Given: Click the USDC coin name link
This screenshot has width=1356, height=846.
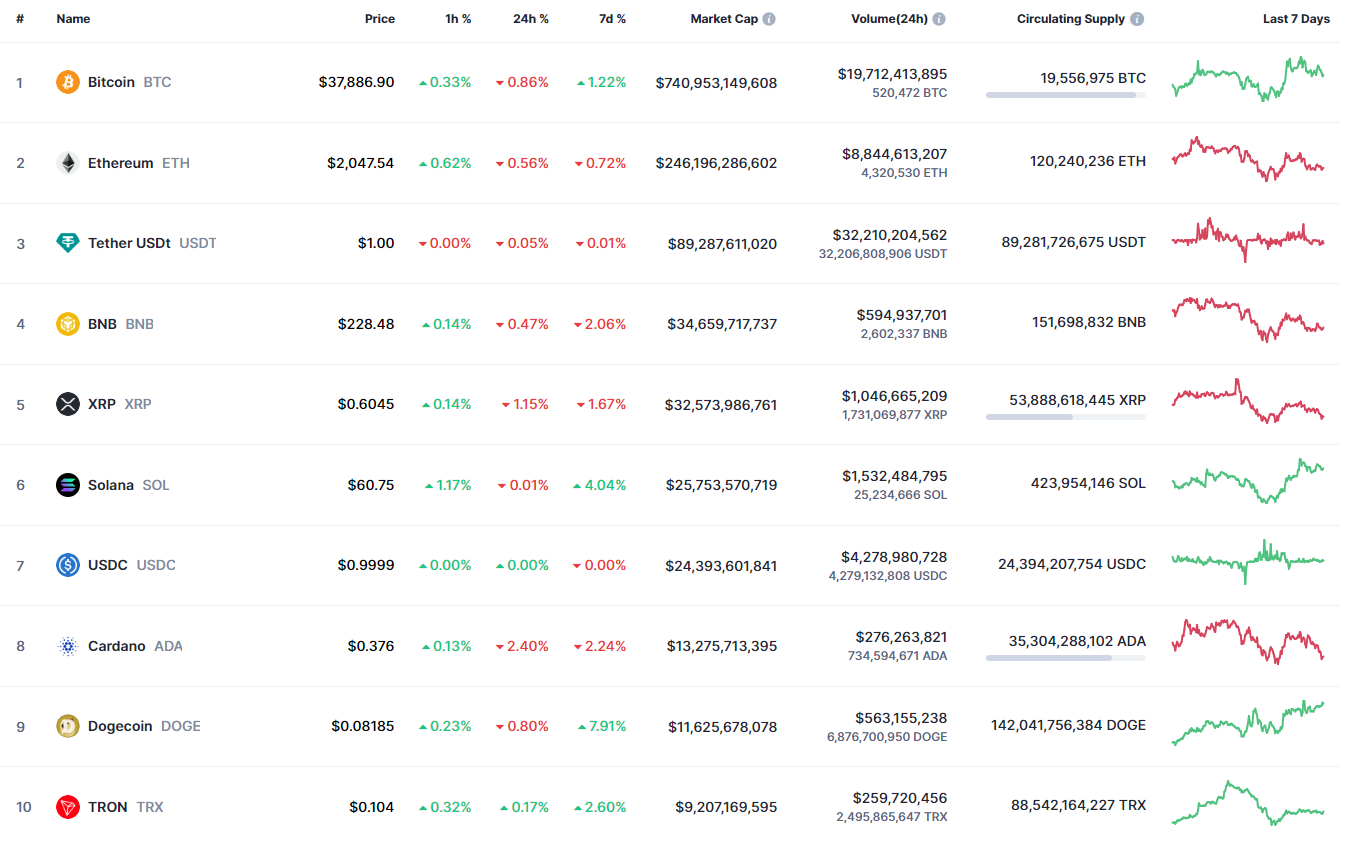Looking at the screenshot, I should [108, 565].
